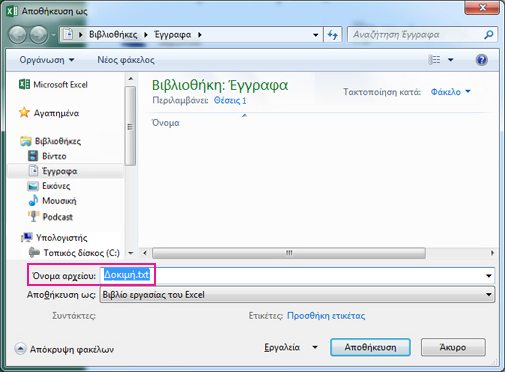Screen dimensions: 505x372
Task: Open the address bar history dropdown
Action: coord(315,35)
